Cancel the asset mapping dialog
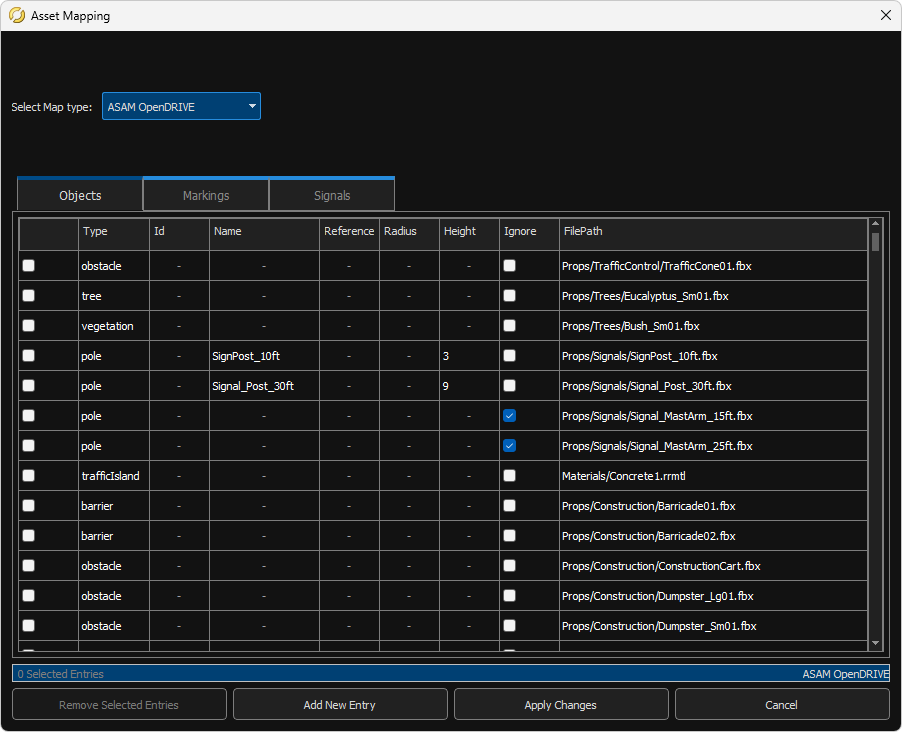Viewport: 902px width, 732px height. coord(781,704)
